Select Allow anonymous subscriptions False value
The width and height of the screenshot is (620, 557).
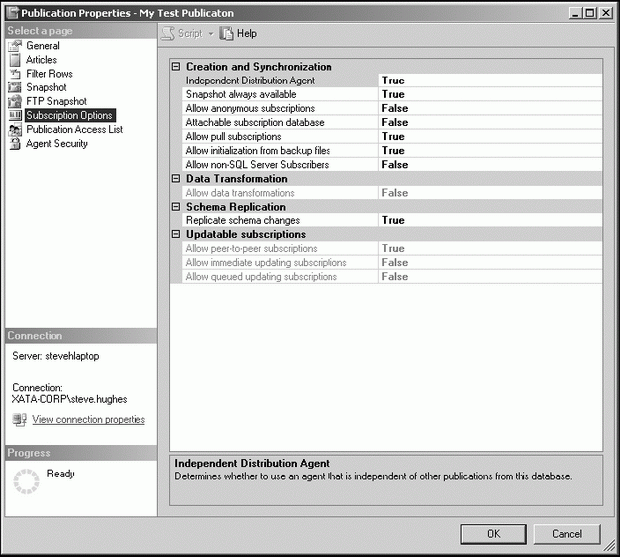click(490, 108)
